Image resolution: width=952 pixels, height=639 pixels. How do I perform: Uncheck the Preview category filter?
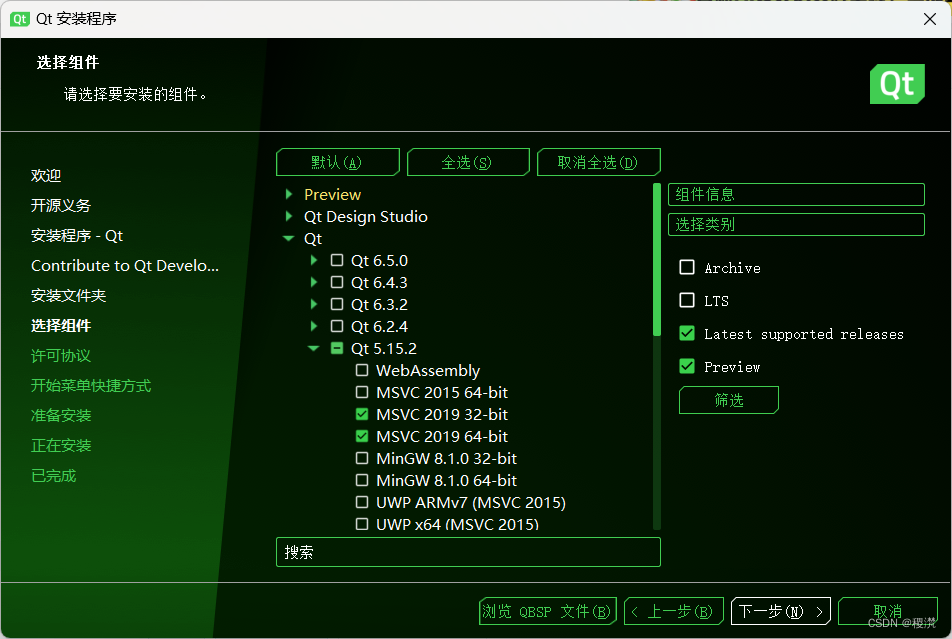687,366
